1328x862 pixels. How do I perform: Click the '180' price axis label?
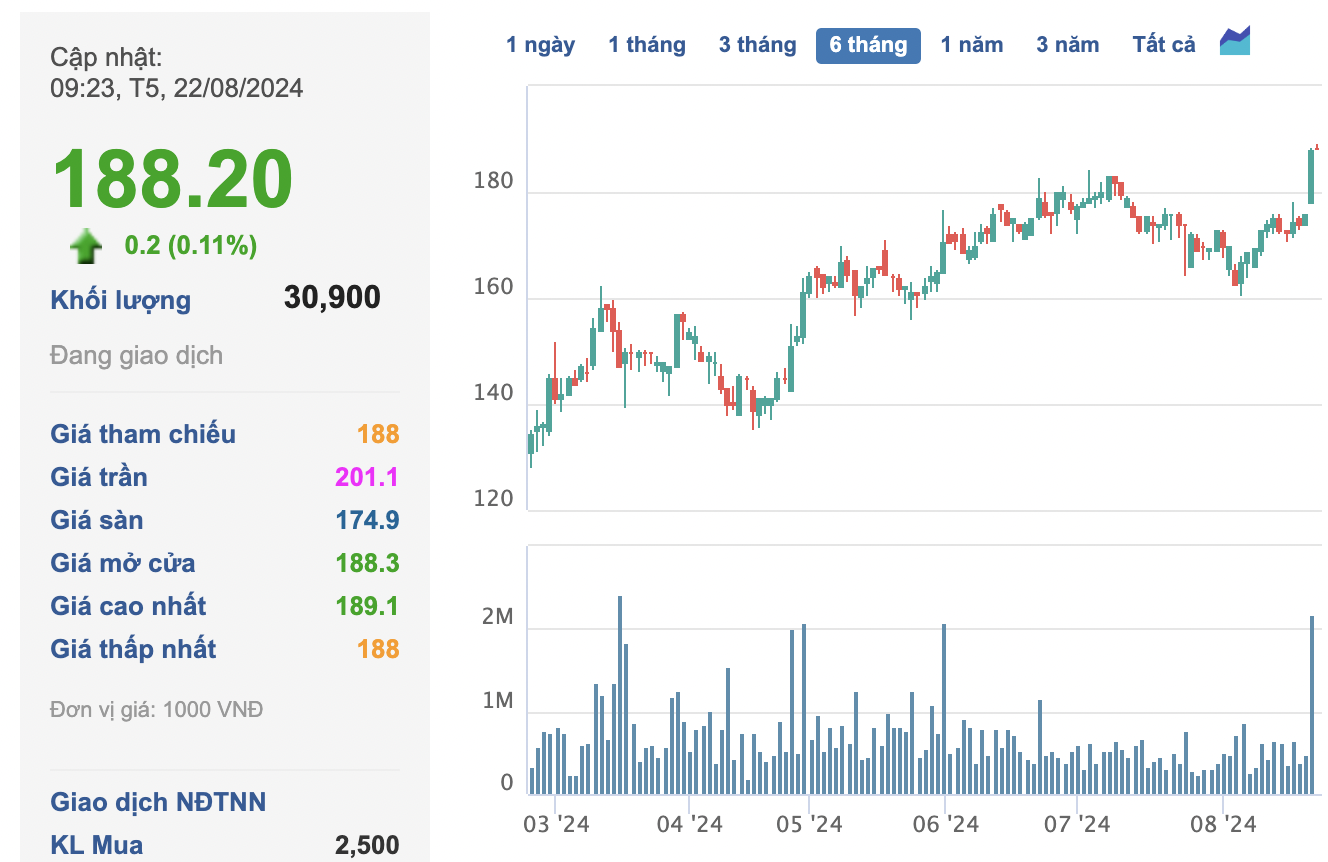pyautogui.click(x=494, y=182)
